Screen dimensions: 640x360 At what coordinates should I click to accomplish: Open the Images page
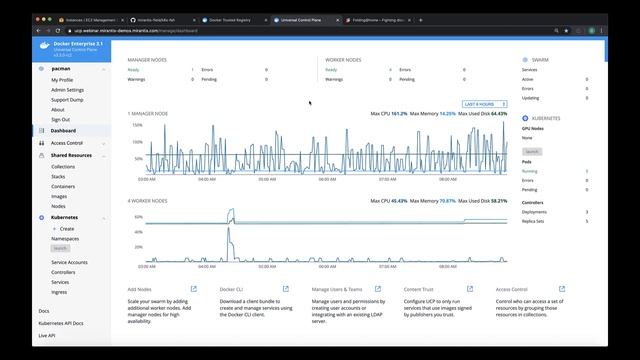[x=59, y=196]
